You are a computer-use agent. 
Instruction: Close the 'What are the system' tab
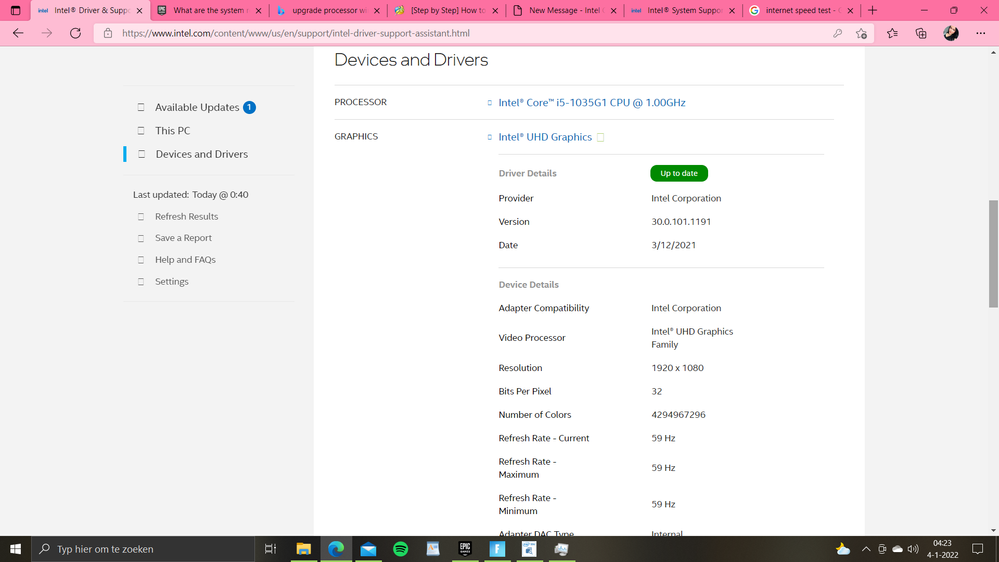pos(258,11)
